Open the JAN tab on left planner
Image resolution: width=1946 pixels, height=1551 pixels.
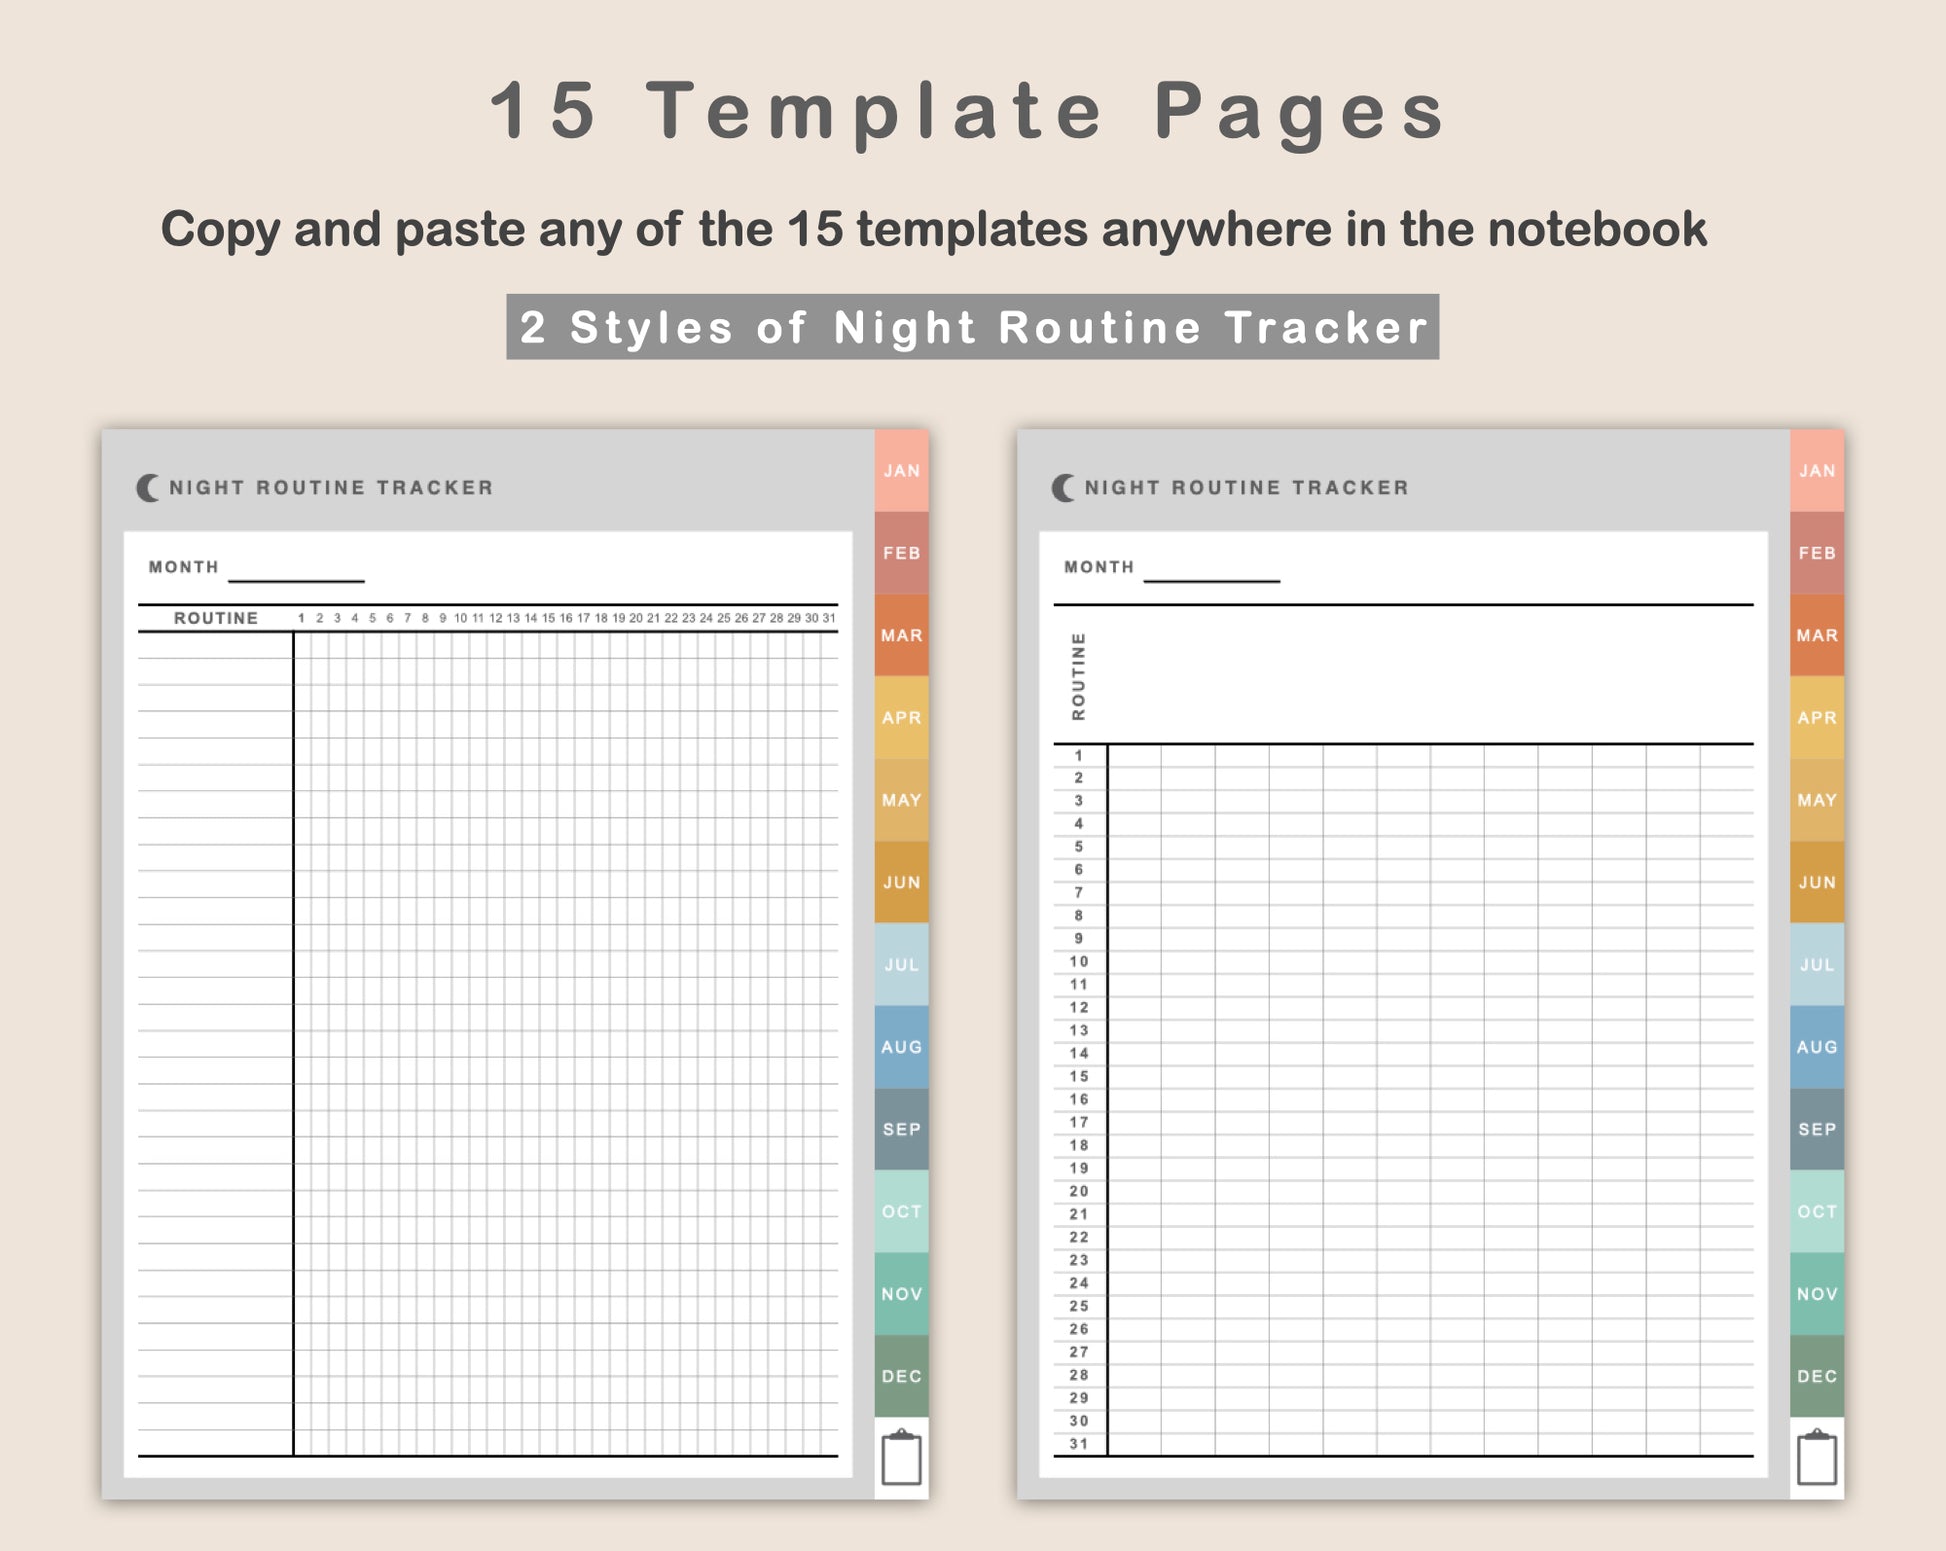click(901, 471)
